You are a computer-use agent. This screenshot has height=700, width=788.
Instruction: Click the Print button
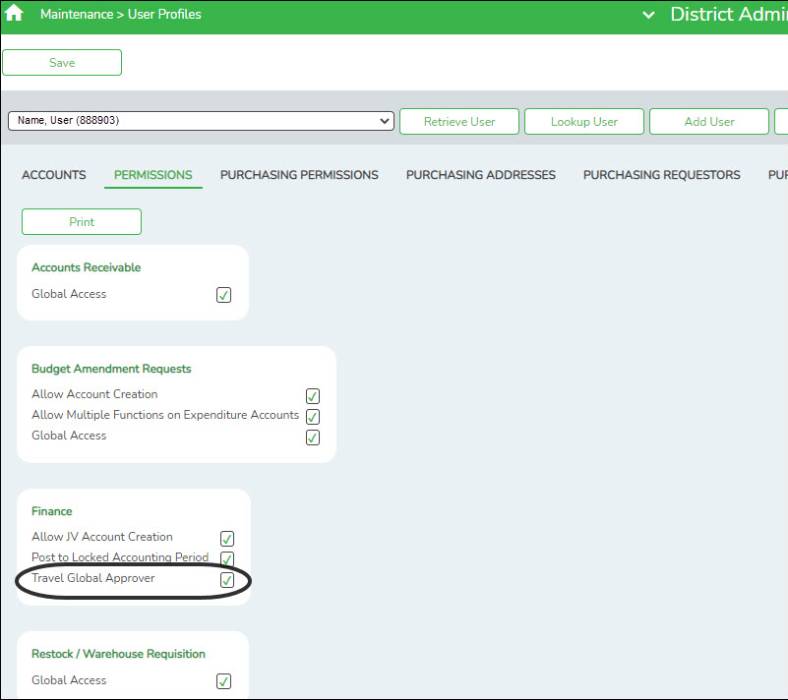(81, 222)
